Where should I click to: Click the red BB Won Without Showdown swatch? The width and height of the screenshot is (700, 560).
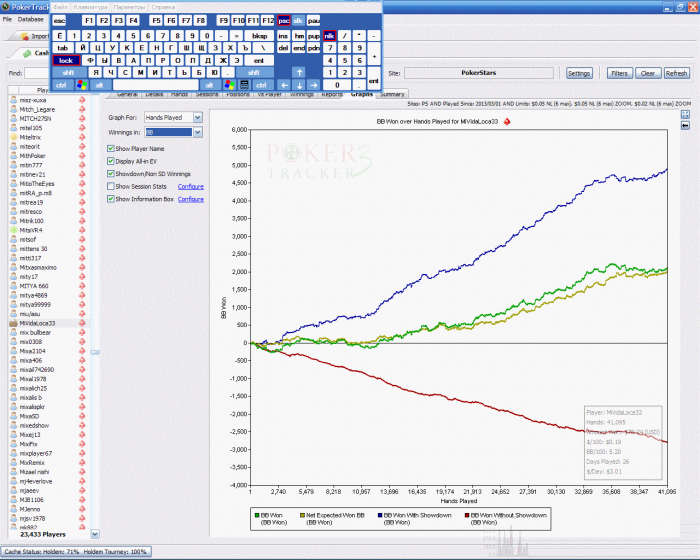coord(467,515)
